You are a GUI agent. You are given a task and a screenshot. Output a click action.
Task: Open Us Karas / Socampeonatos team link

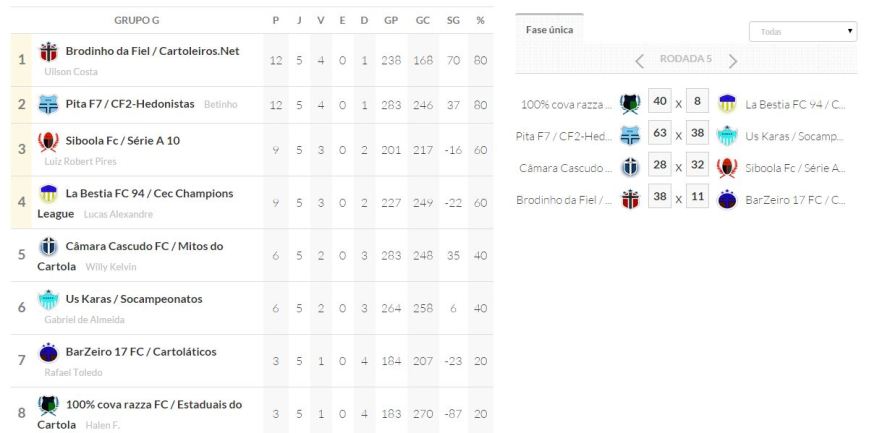click(x=134, y=299)
